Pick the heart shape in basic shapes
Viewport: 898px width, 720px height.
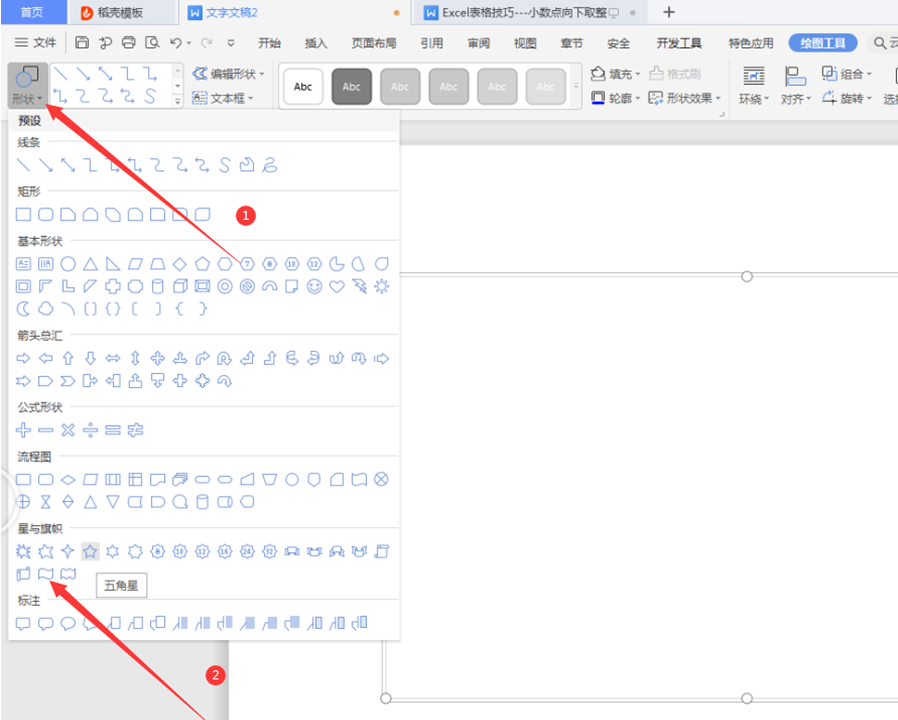(x=337, y=287)
